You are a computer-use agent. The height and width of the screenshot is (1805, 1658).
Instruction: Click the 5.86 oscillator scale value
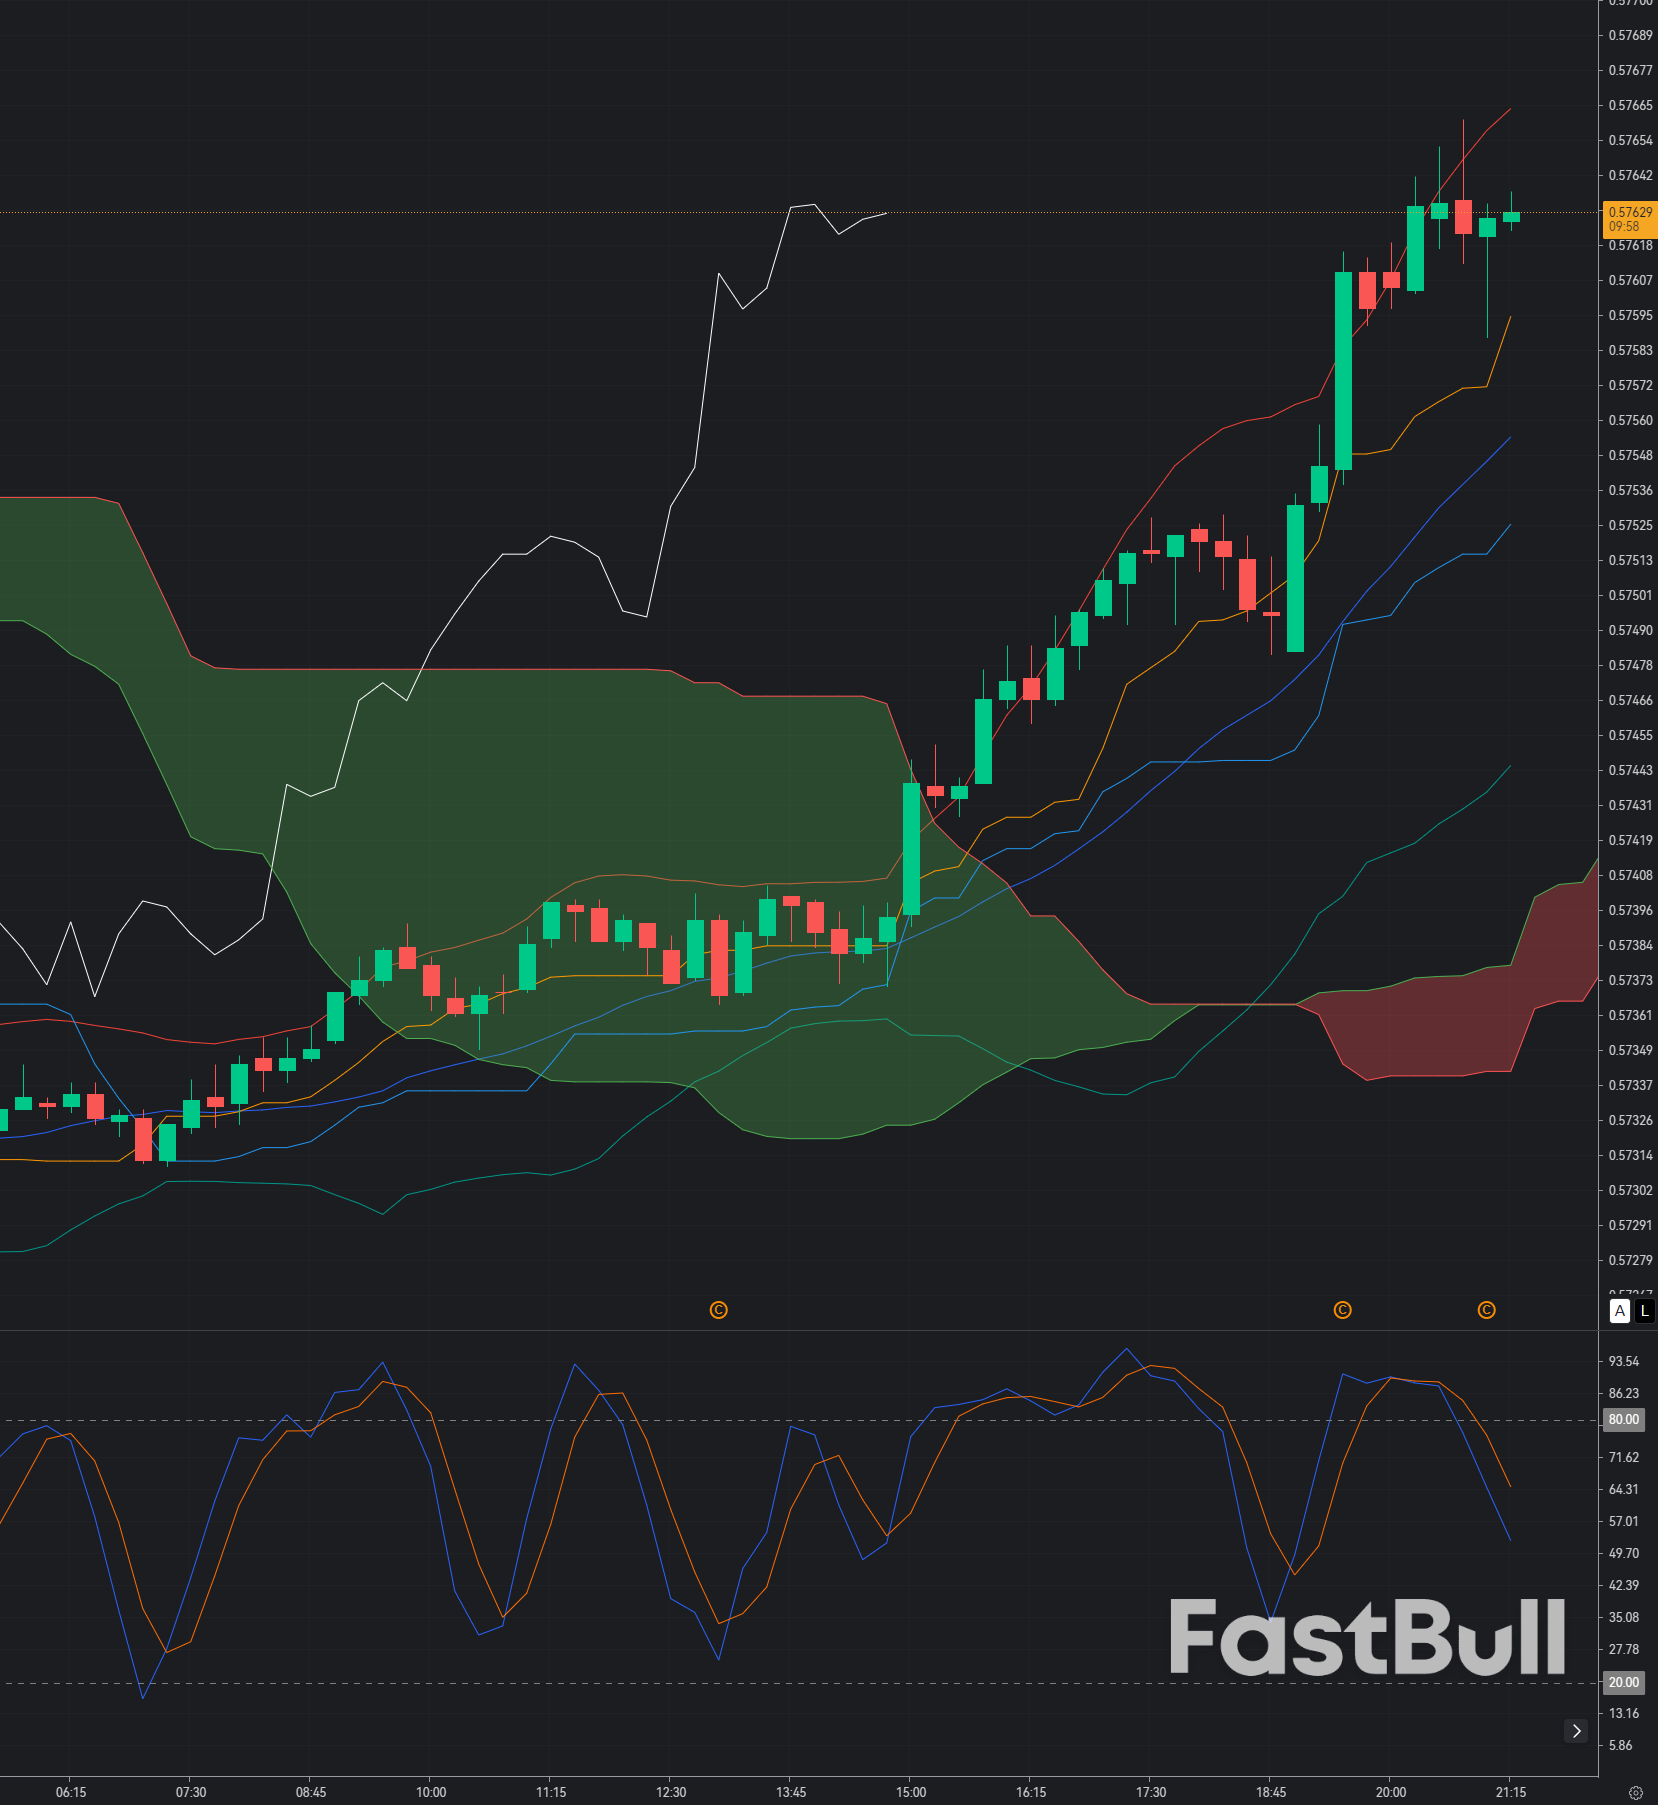(x=1621, y=1745)
